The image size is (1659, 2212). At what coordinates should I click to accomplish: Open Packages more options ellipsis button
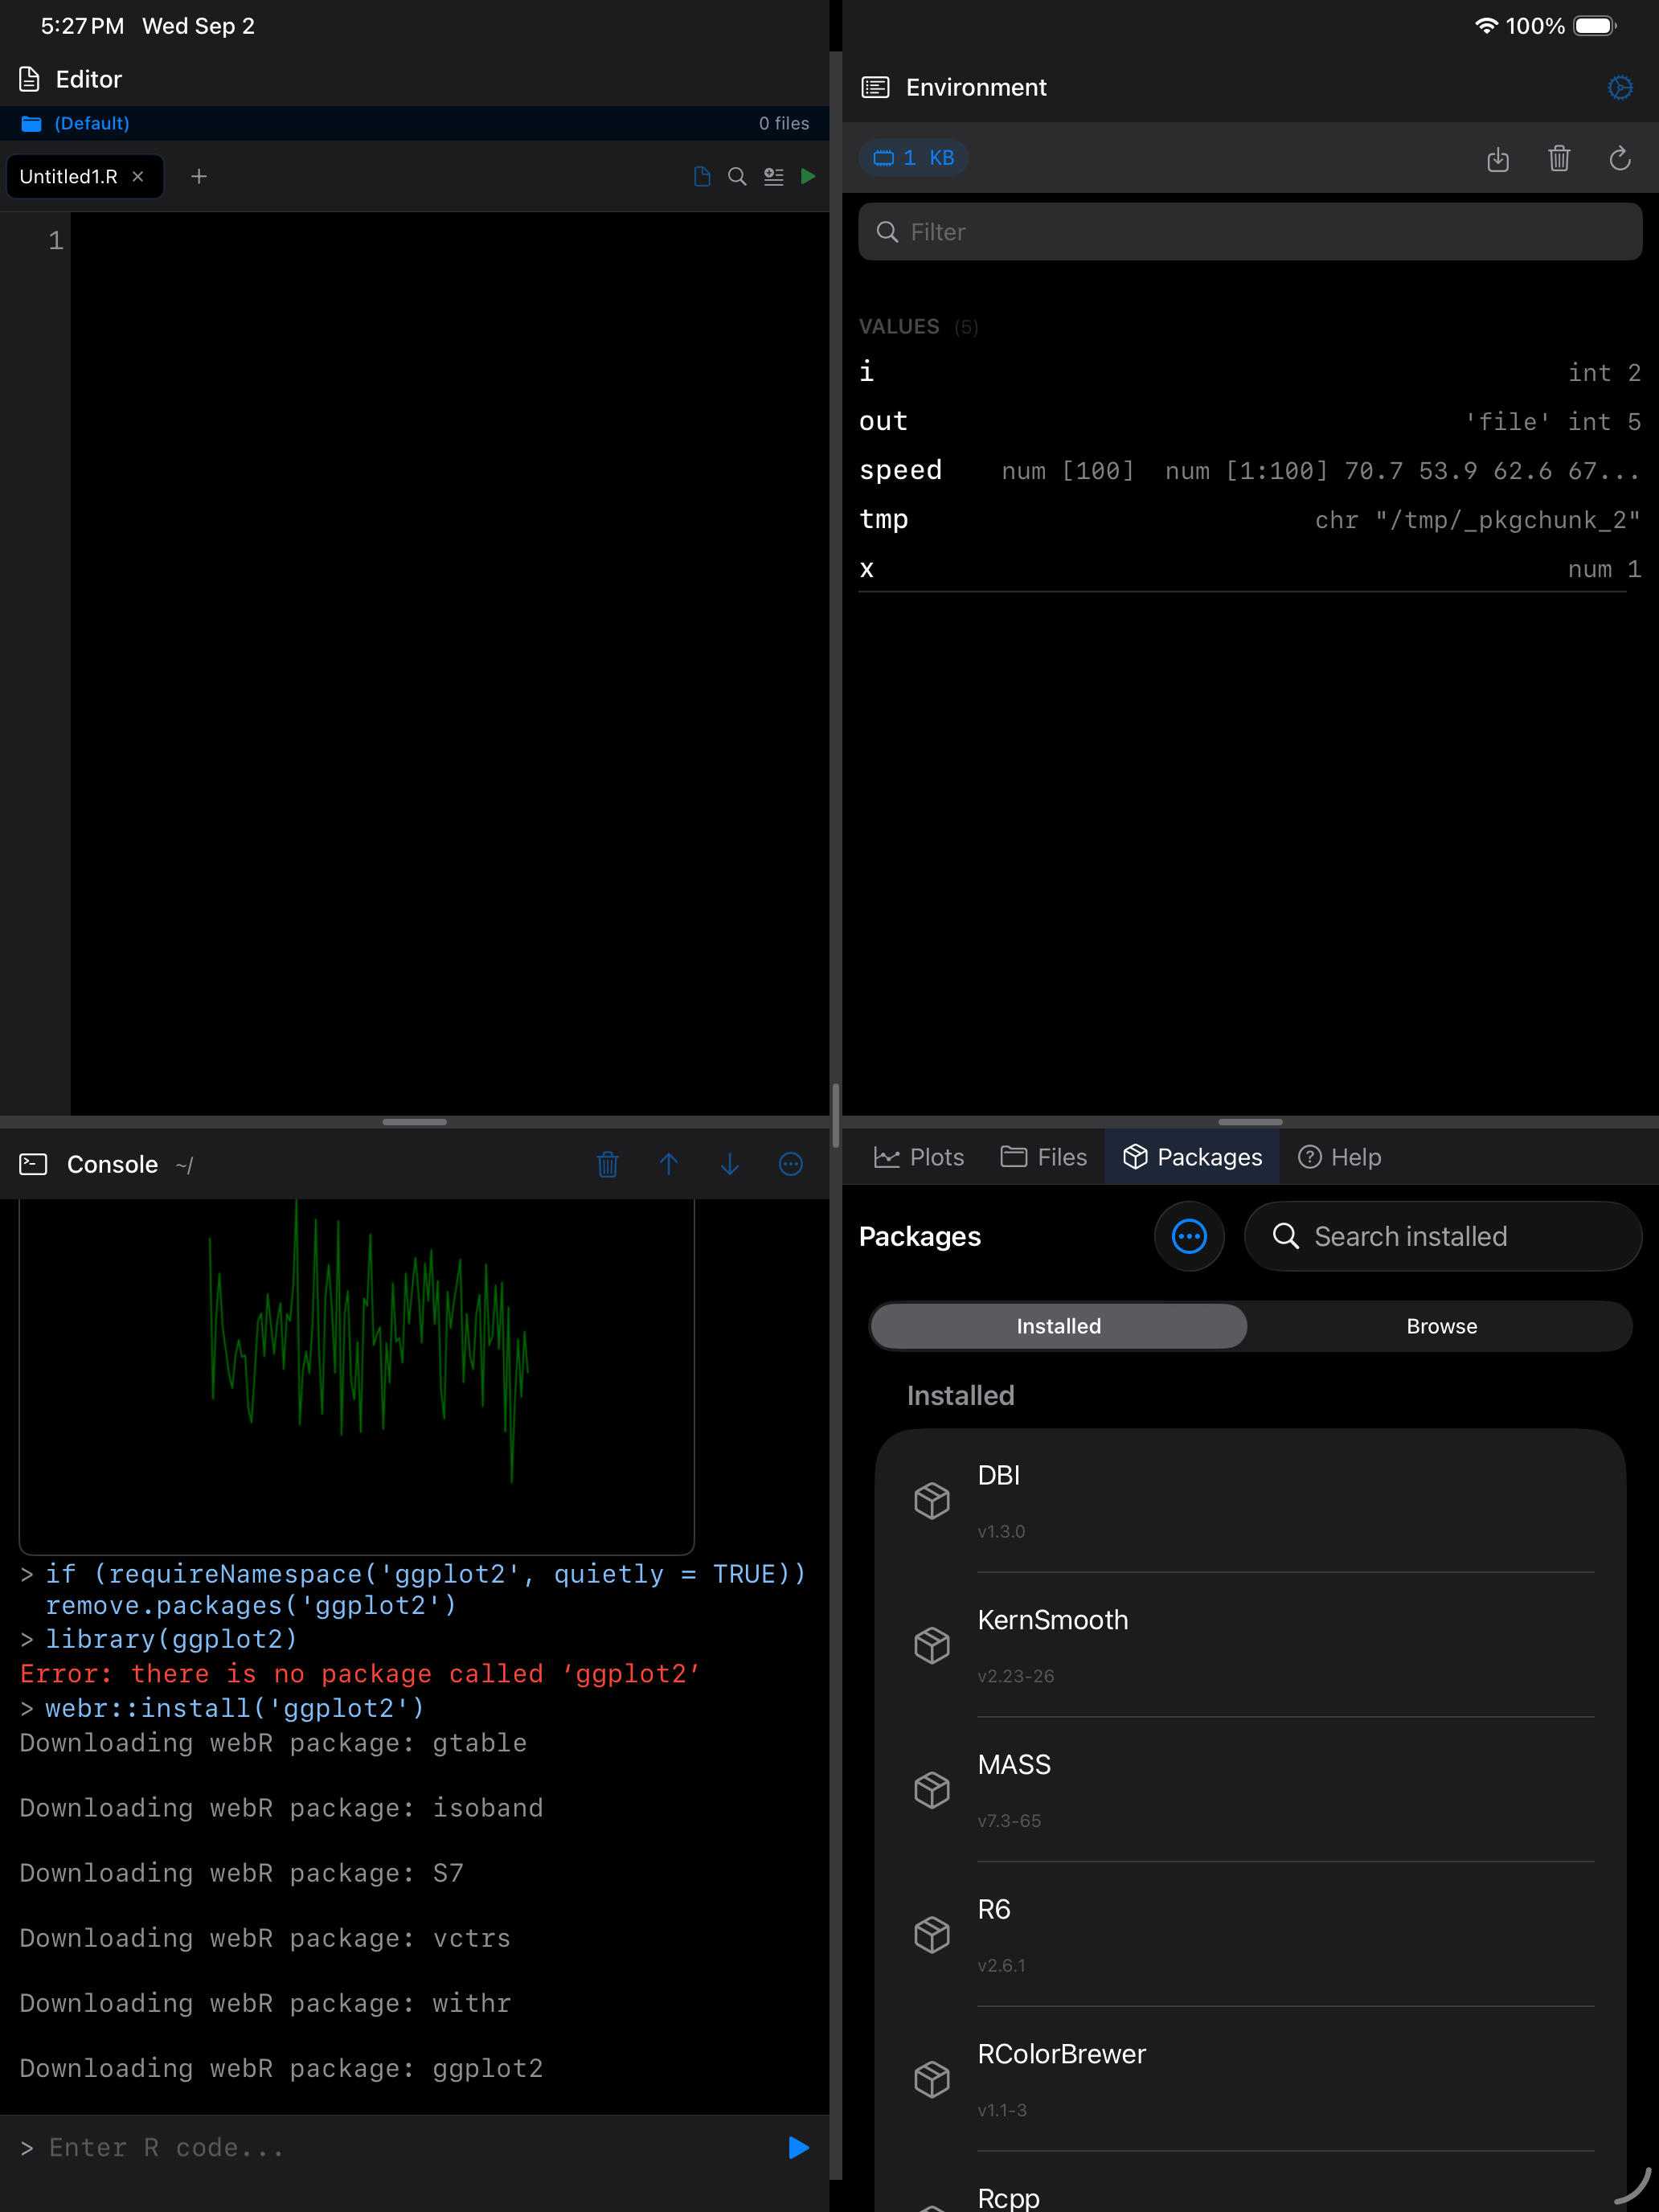point(1189,1237)
